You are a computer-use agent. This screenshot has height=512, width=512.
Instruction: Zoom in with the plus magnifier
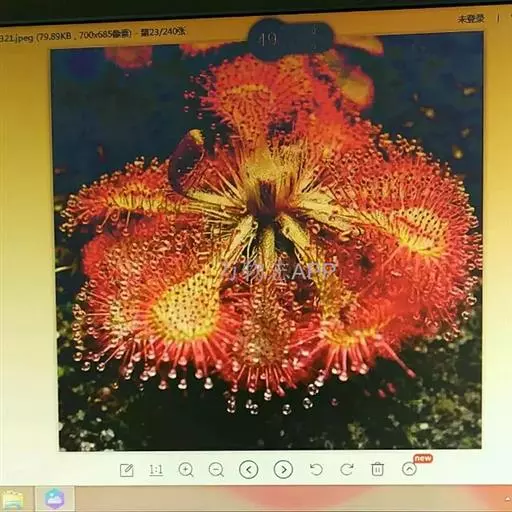pos(186,470)
